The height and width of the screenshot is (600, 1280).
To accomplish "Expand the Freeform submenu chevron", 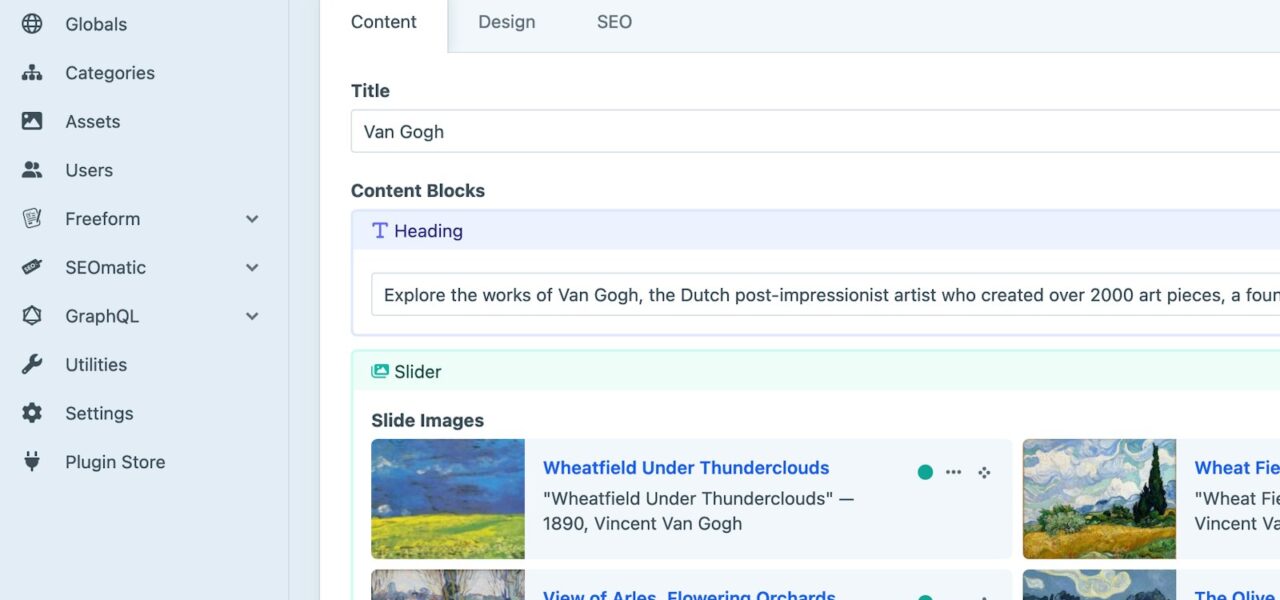I will (x=252, y=219).
